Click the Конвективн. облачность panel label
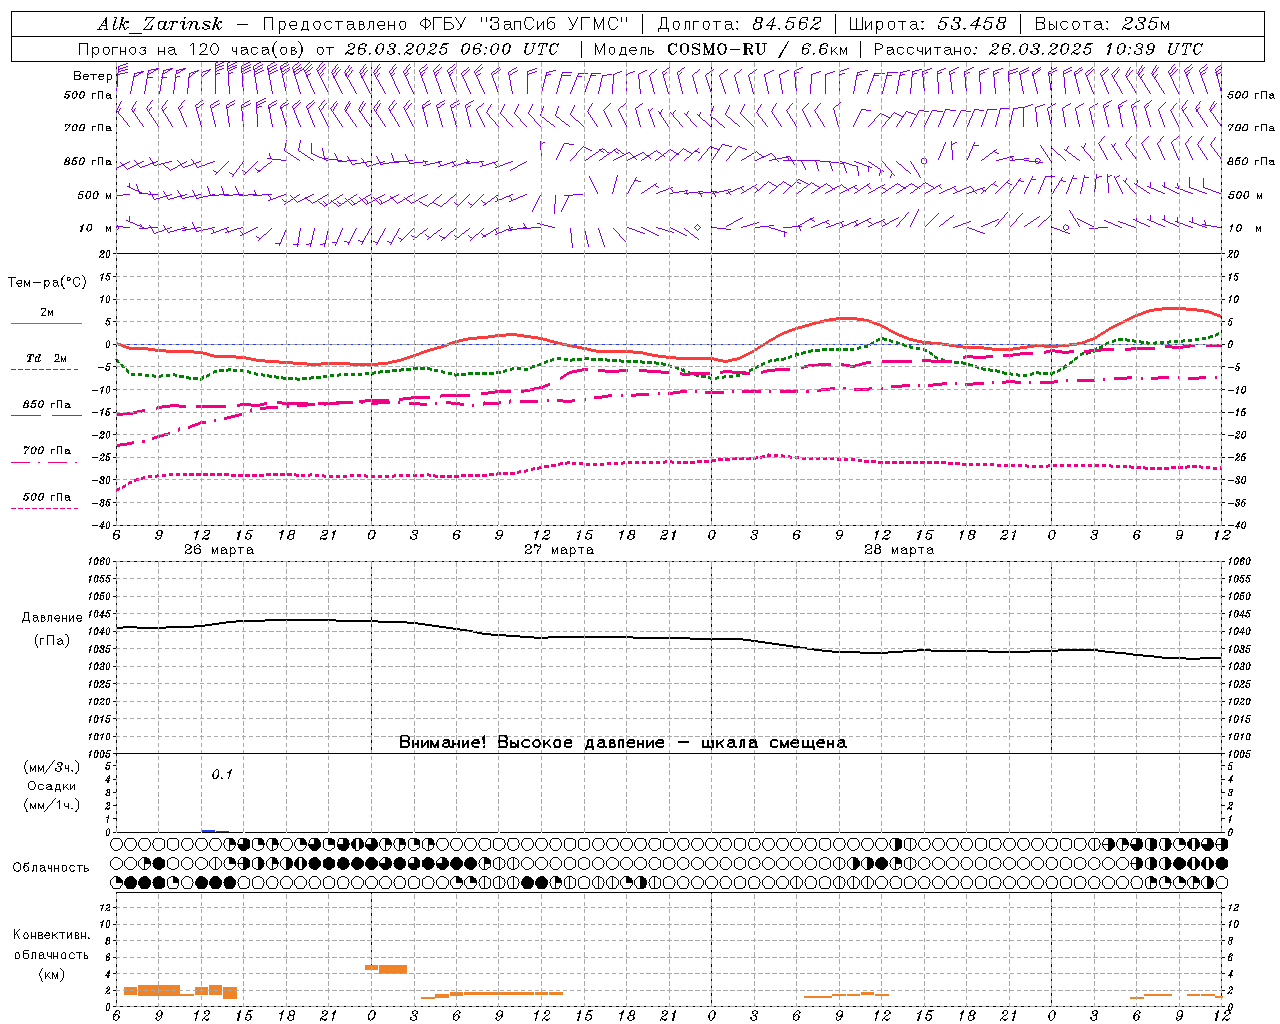 (x=51, y=945)
